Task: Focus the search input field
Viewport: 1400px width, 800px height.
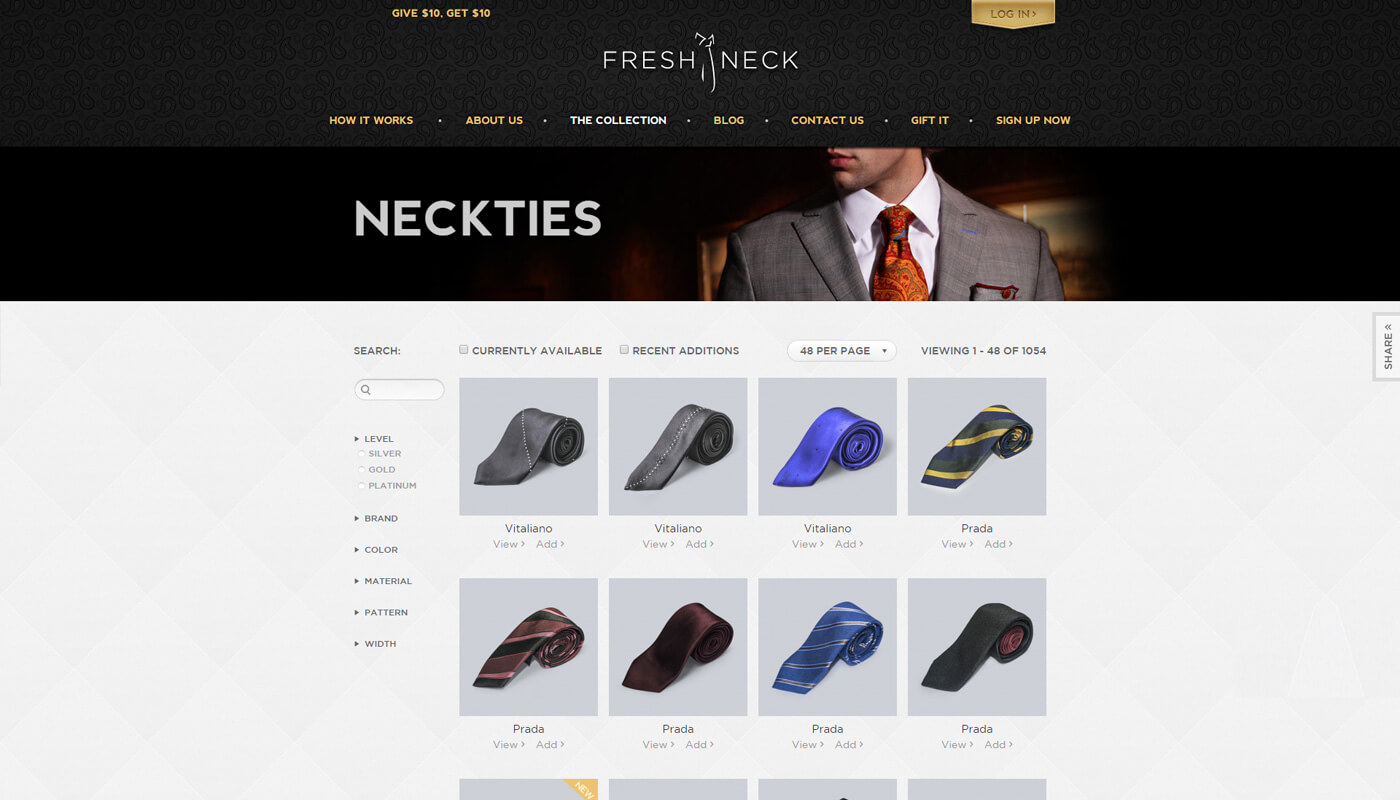Action: coord(399,390)
